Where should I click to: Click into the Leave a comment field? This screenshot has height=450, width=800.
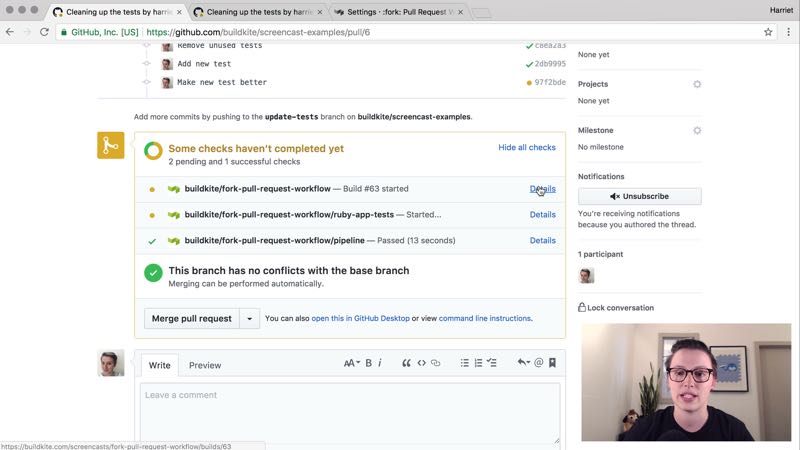coord(350,412)
